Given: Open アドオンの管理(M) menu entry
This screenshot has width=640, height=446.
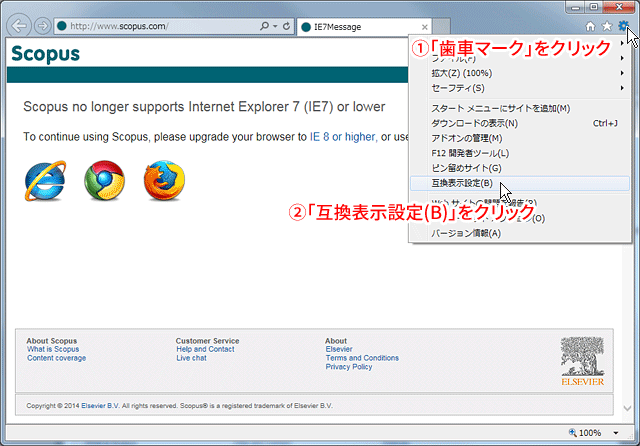Looking at the screenshot, I should click(520, 138).
